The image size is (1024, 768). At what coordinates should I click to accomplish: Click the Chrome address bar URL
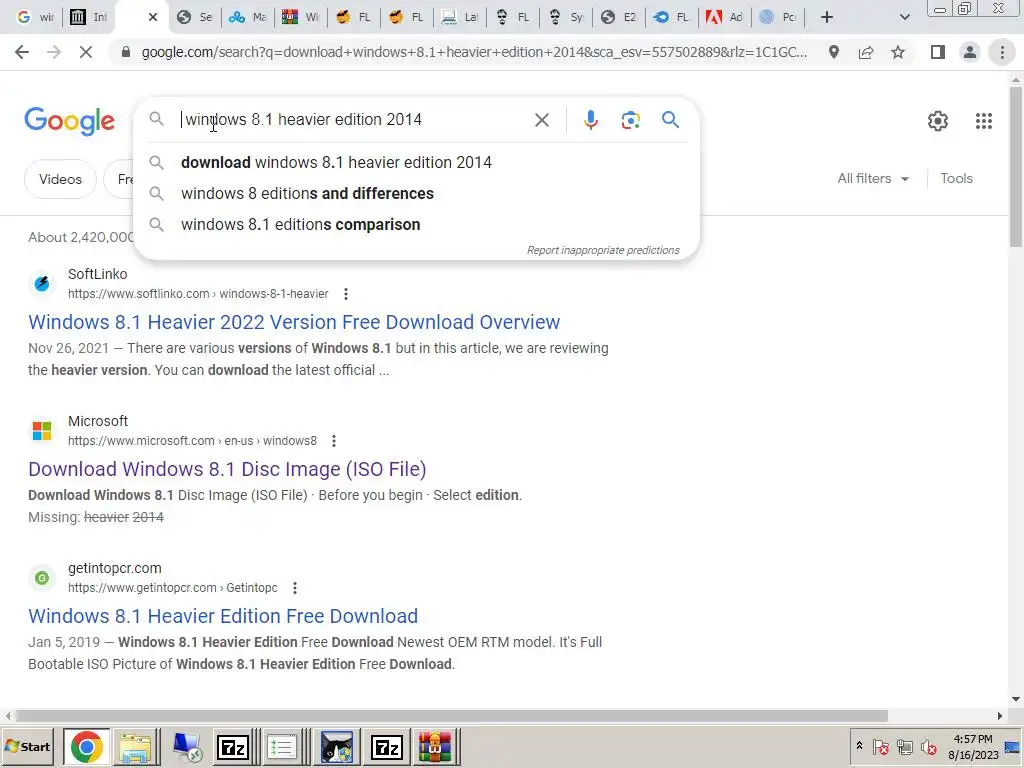click(474, 52)
